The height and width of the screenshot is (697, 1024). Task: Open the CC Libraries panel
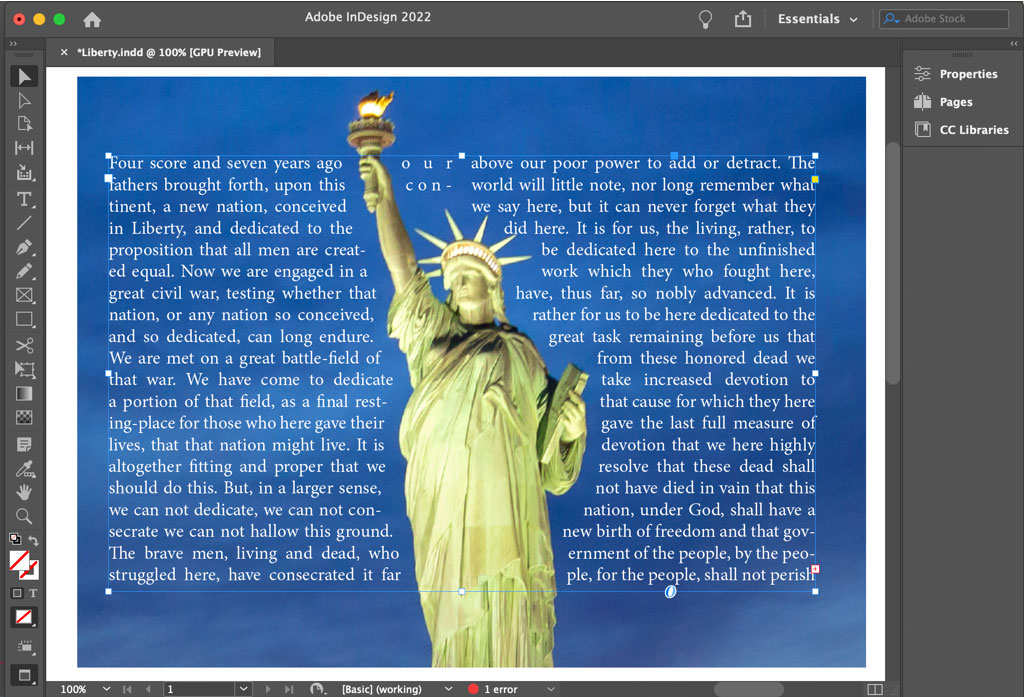962,130
